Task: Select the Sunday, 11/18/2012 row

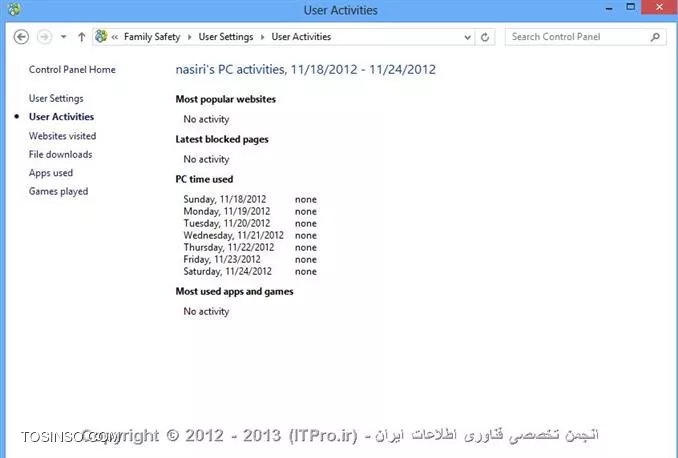Action: tap(250, 199)
